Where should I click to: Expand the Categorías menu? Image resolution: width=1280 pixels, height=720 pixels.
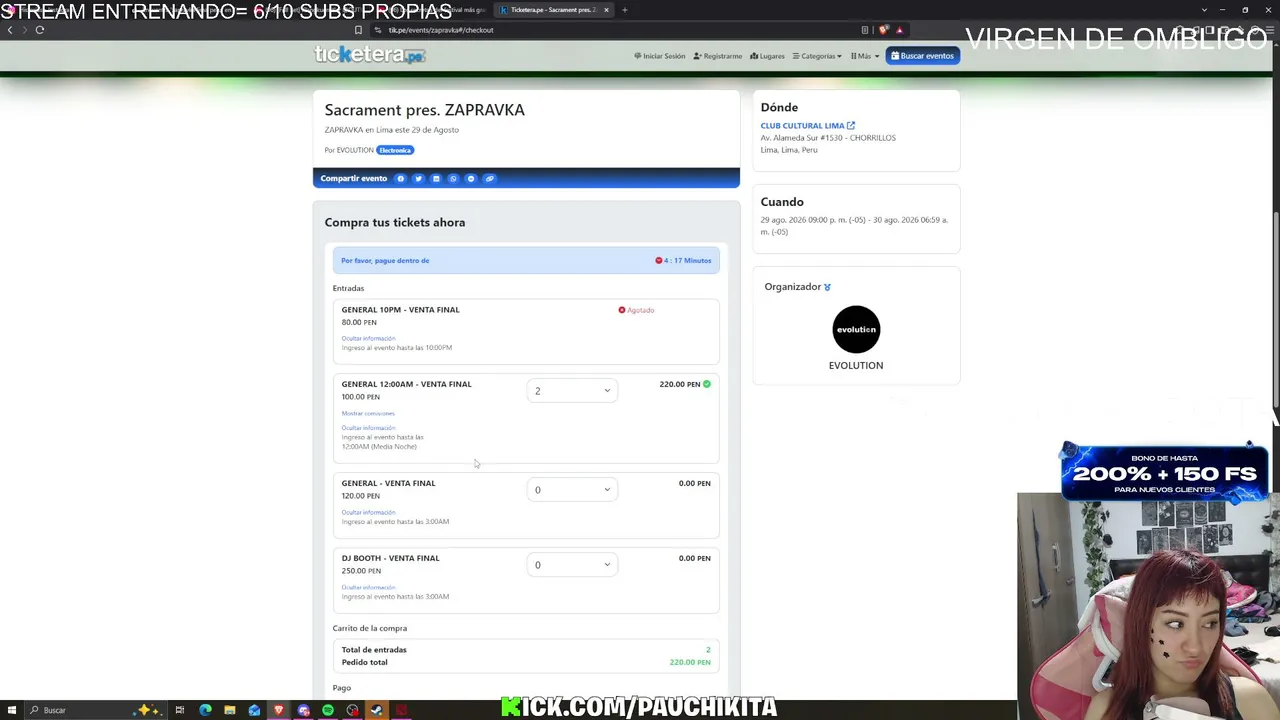817,56
